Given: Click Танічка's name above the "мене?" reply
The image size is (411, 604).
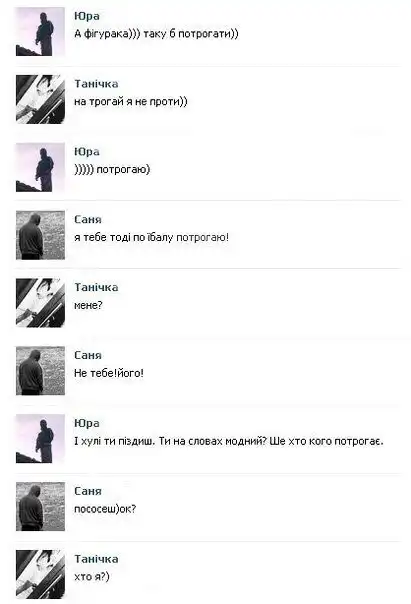Looking at the screenshot, I should coord(96,287).
